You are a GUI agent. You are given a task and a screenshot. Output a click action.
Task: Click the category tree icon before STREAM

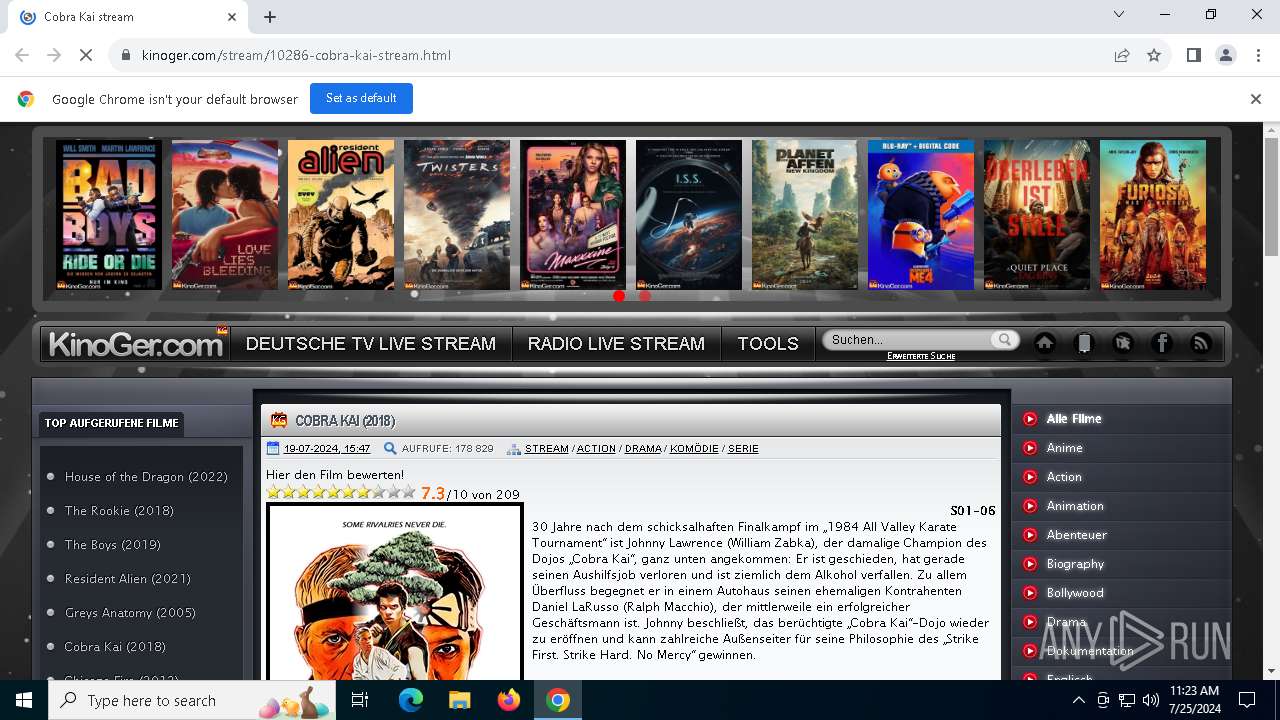pos(514,449)
